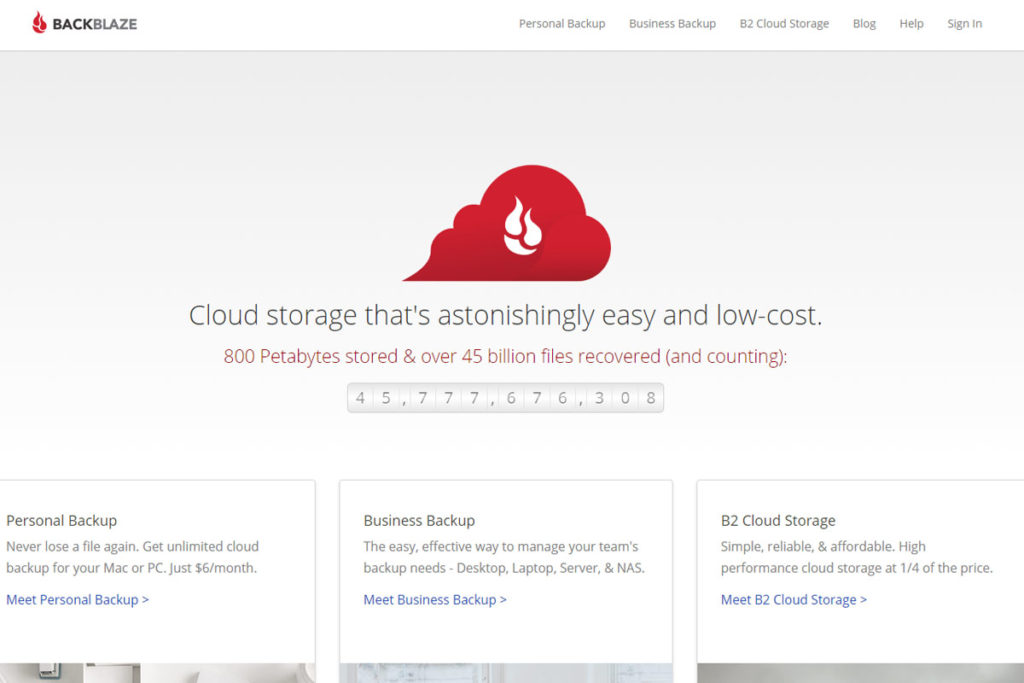The height and width of the screenshot is (683, 1024).
Task: Go to the Blog page
Action: pyautogui.click(x=864, y=24)
